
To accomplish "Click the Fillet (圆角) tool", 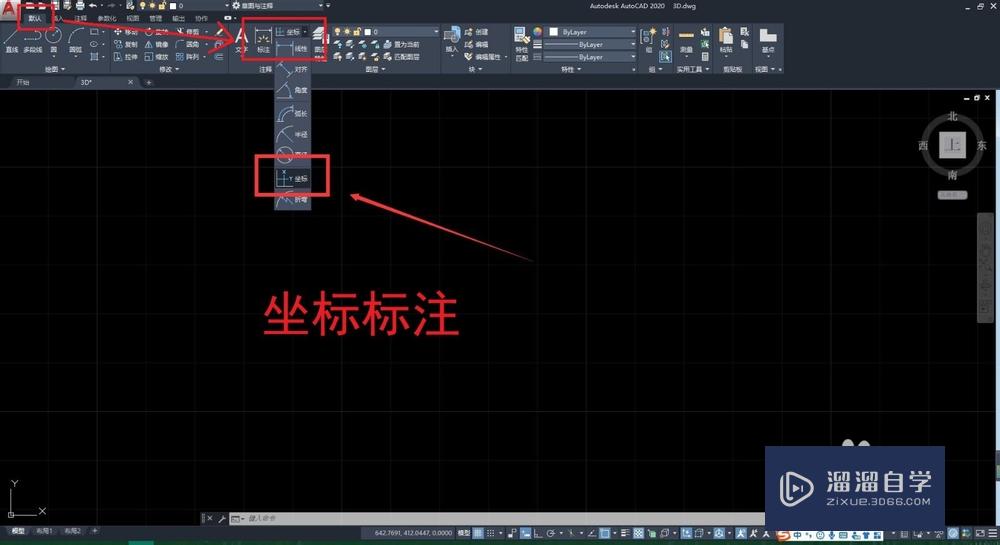I will tap(188, 44).
